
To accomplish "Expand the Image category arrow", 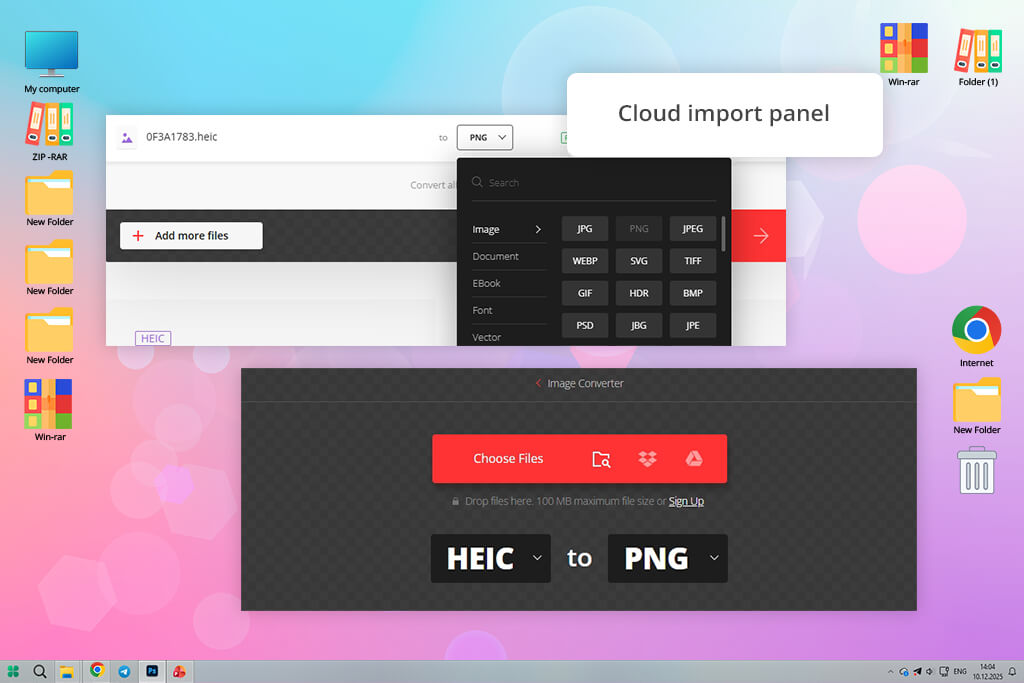I will point(538,229).
